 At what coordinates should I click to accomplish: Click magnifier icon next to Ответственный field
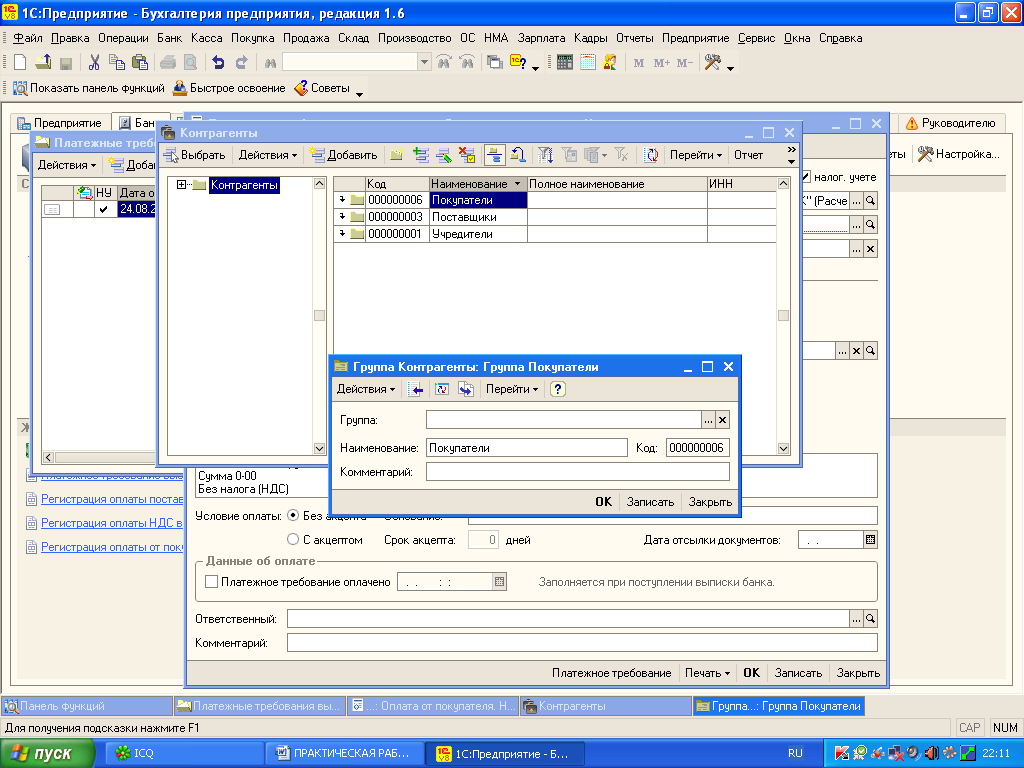point(870,618)
